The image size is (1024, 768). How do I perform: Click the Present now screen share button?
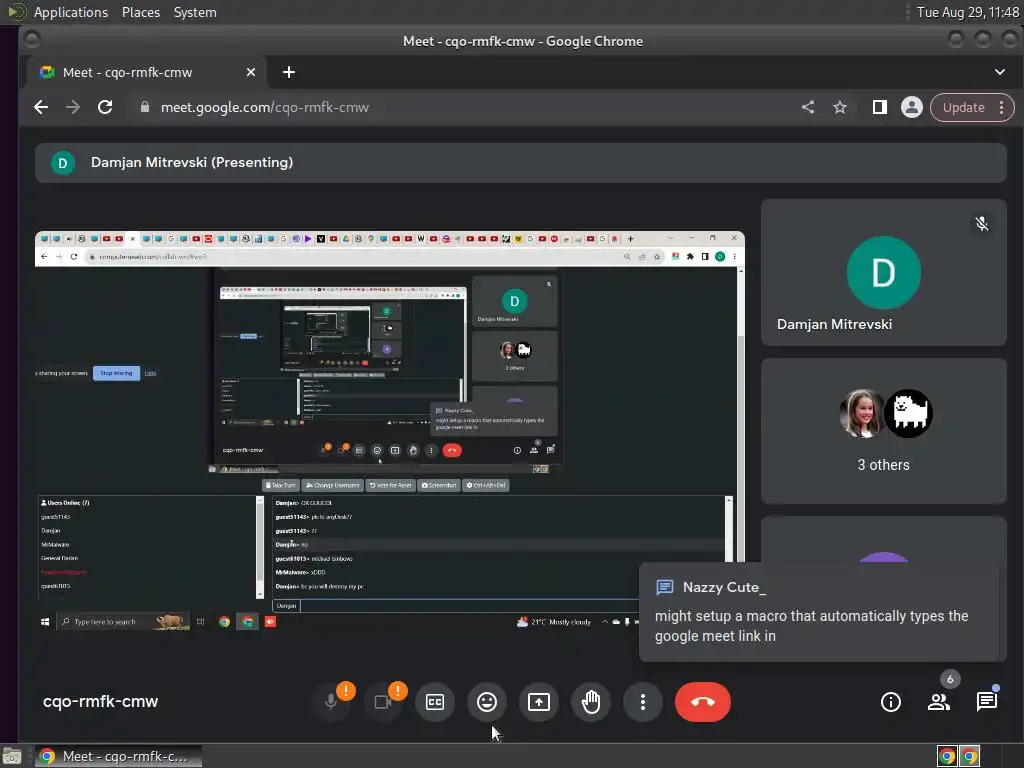point(539,702)
